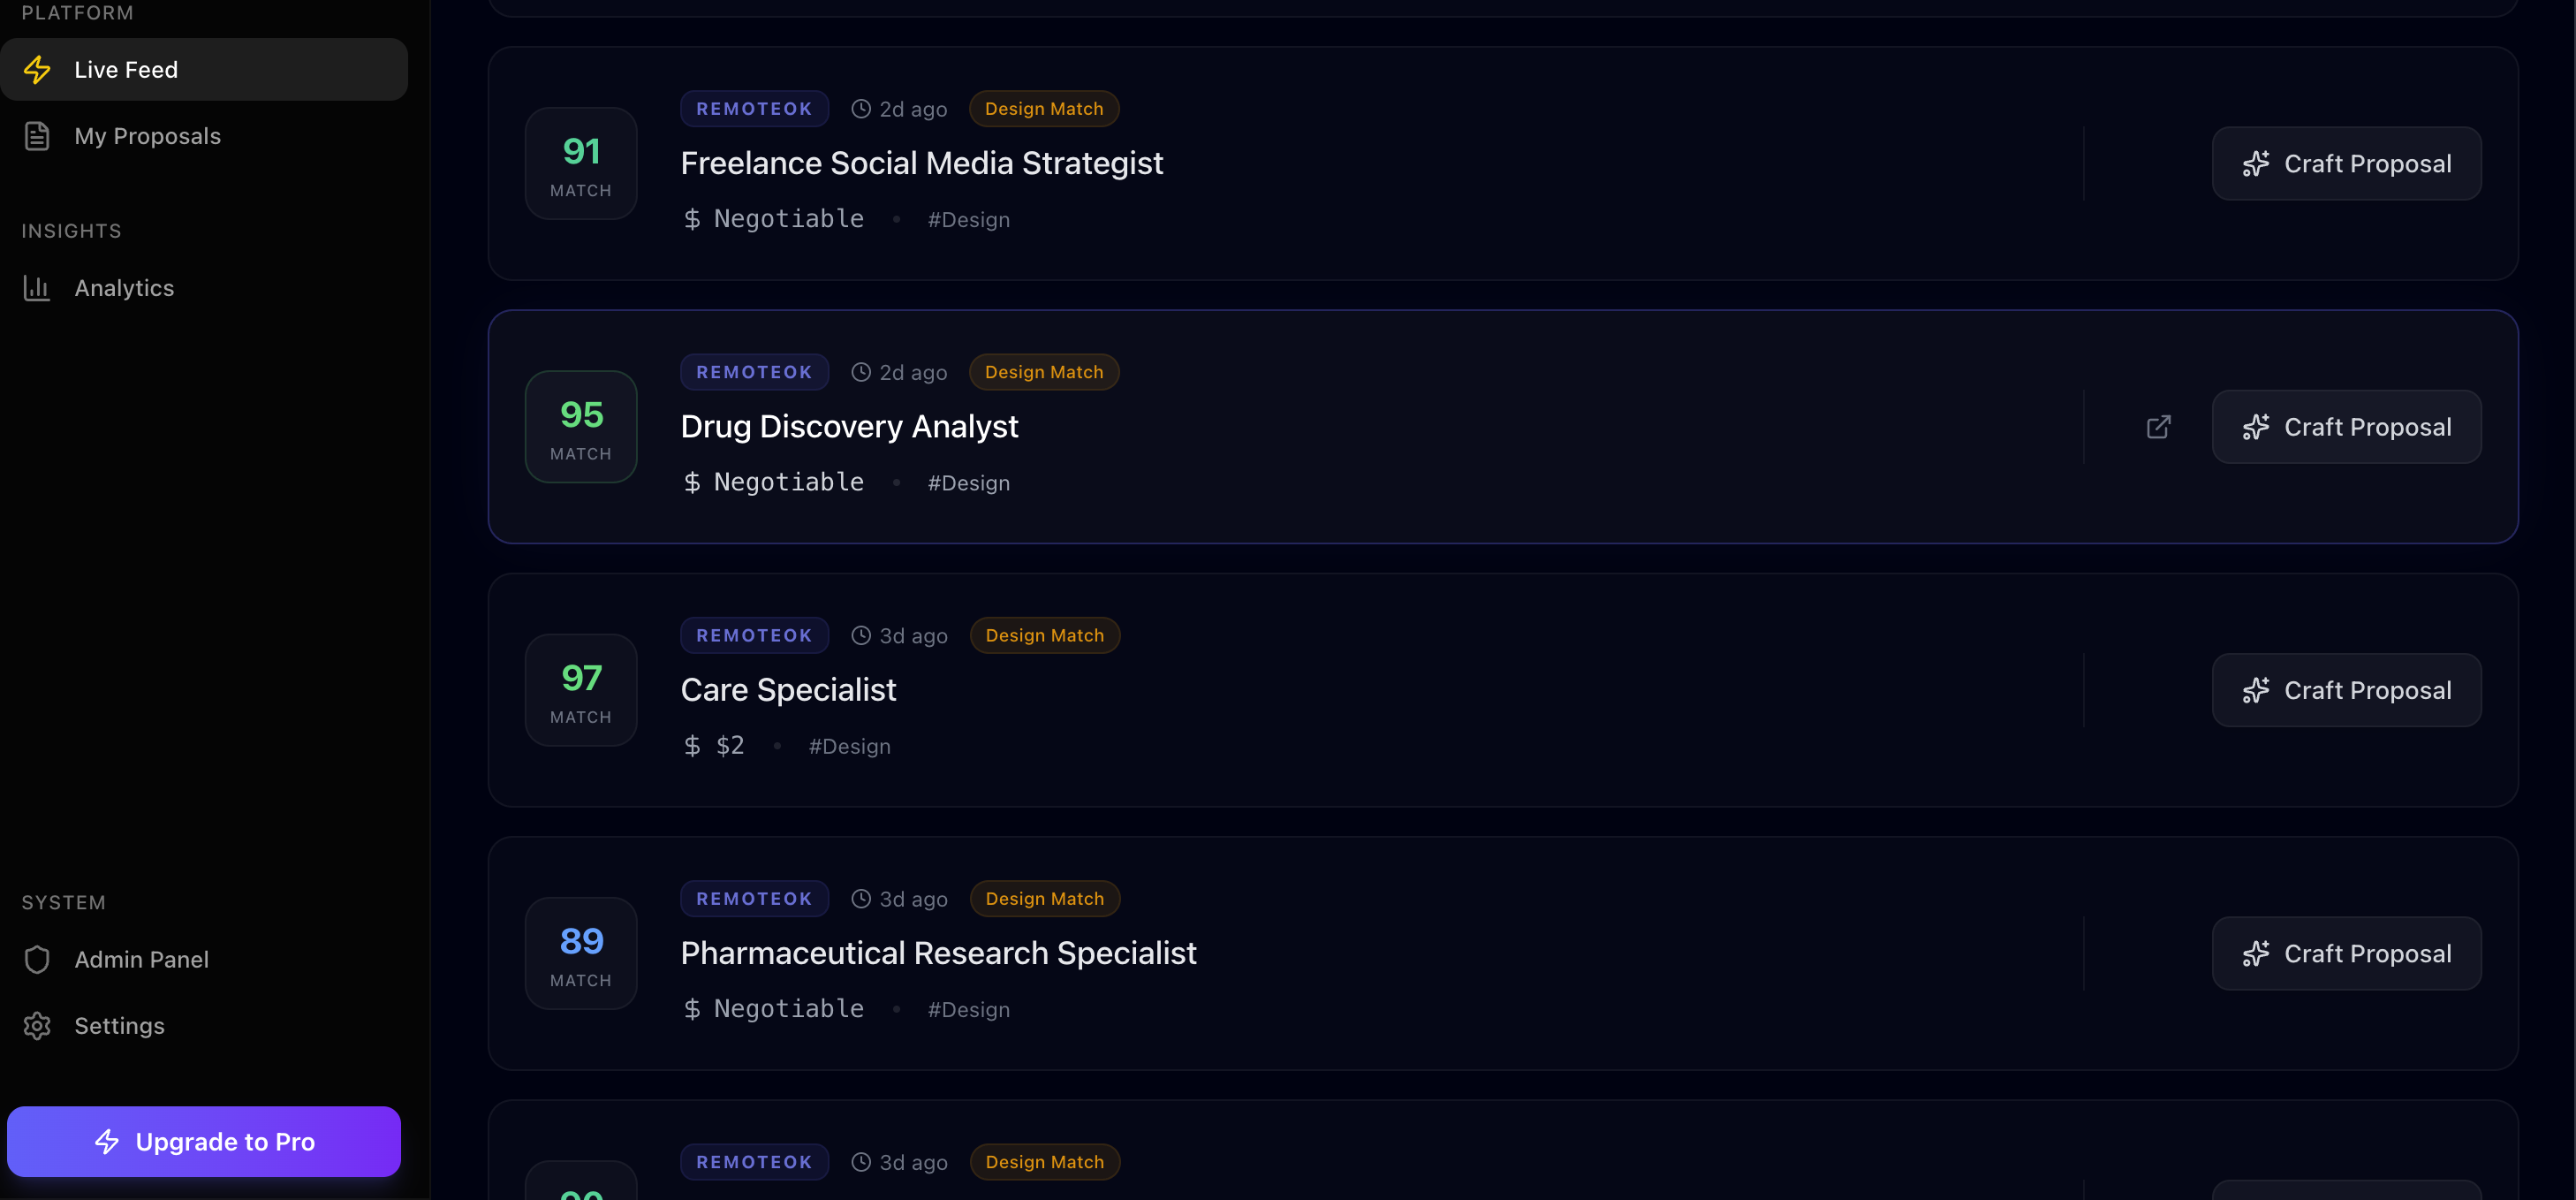Click the clock icon on Social Media Strategist

tap(860, 108)
